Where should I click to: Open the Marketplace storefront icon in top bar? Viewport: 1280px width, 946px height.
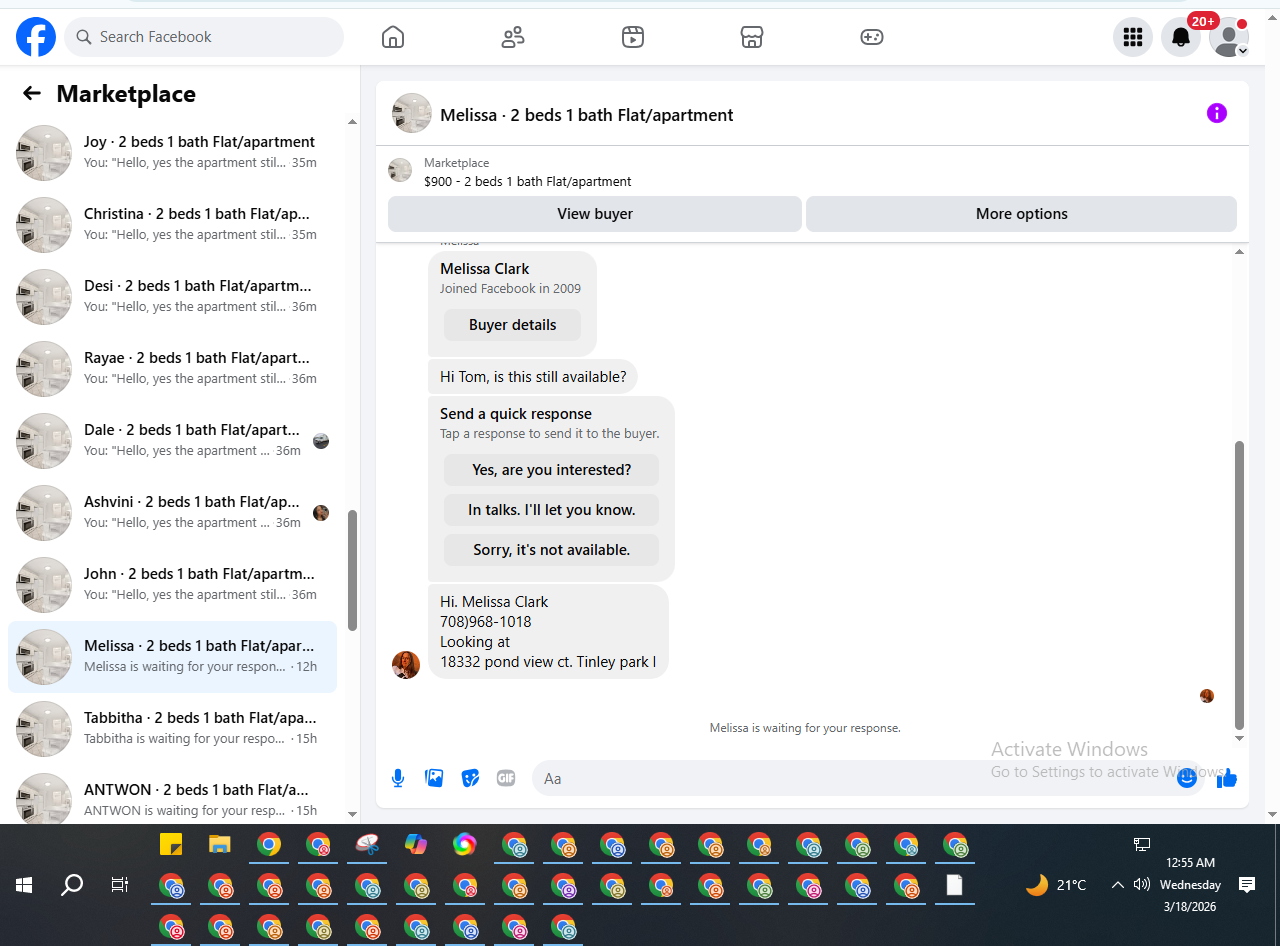coord(752,37)
